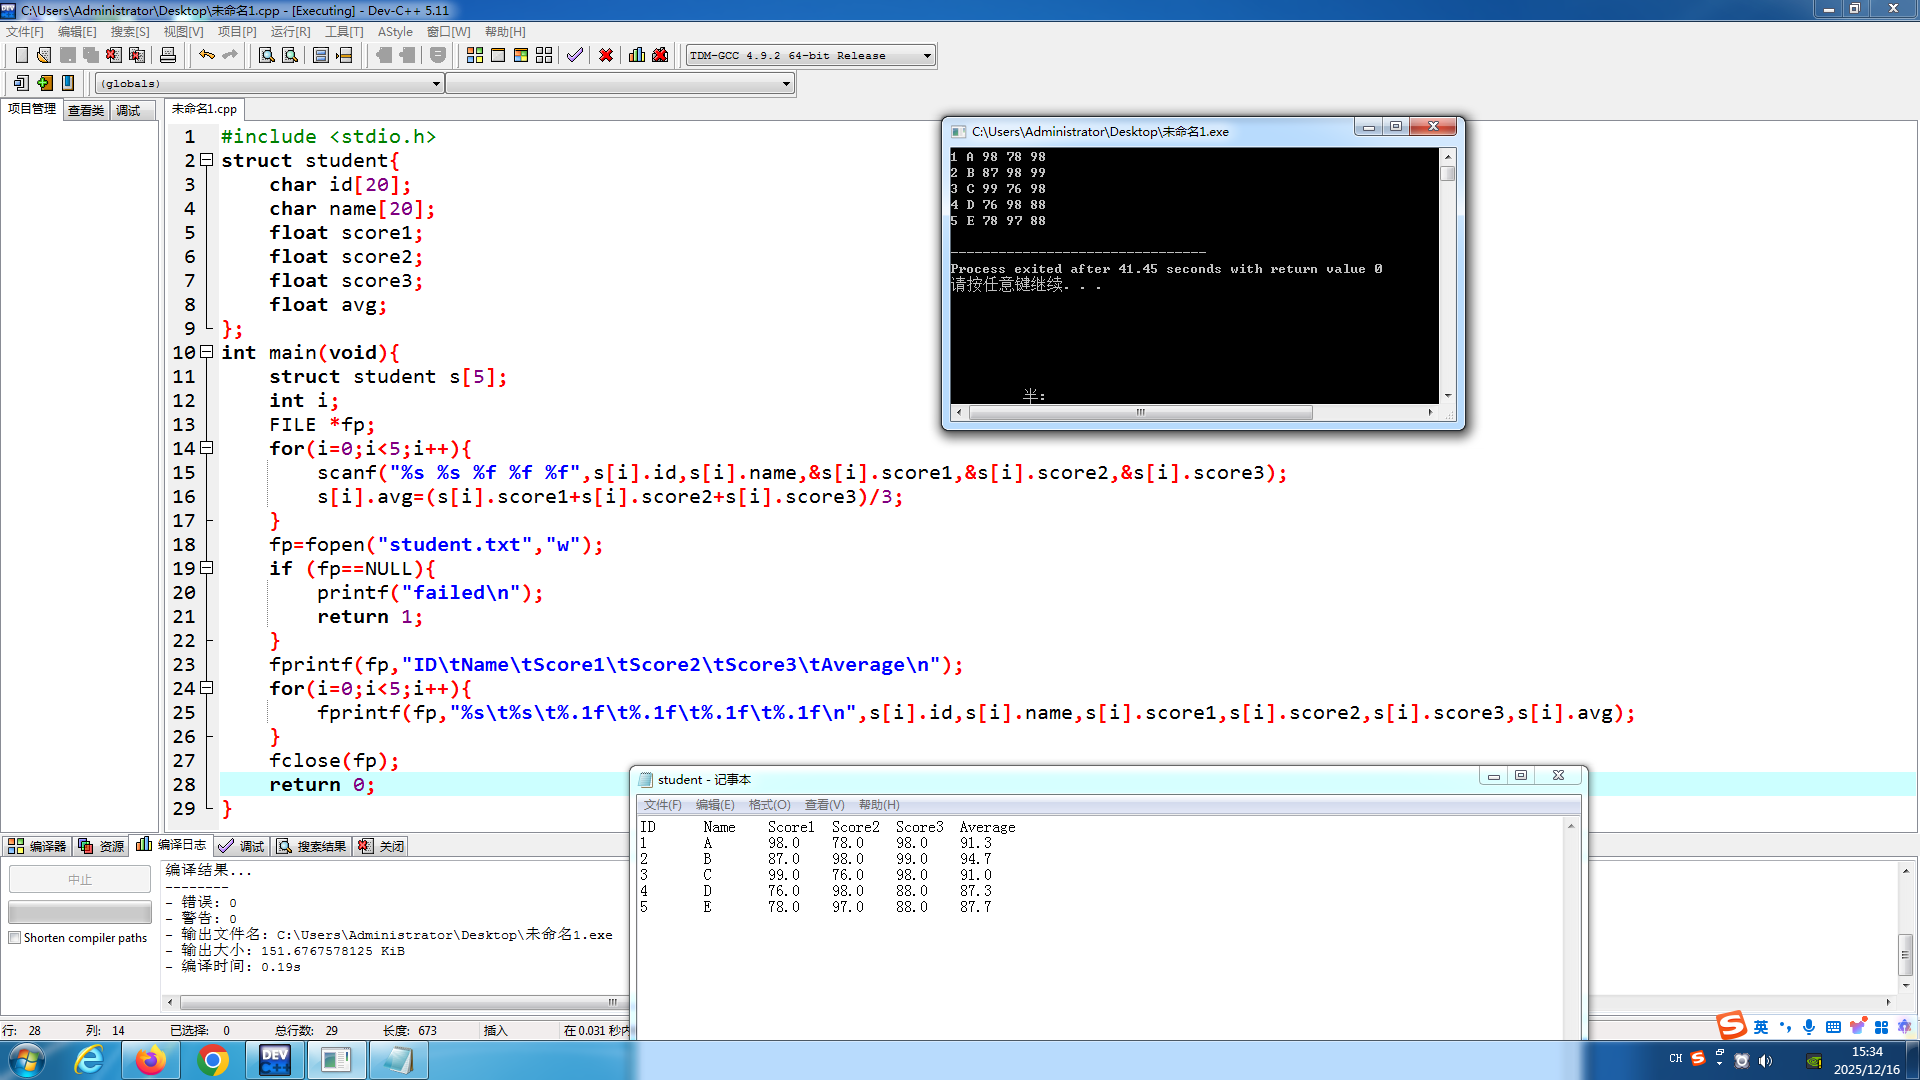Select the 编译器 bottom panel tab
The width and height of the screenshot is (1920, 1080).
pyautogui.click(x=38, y=846)
